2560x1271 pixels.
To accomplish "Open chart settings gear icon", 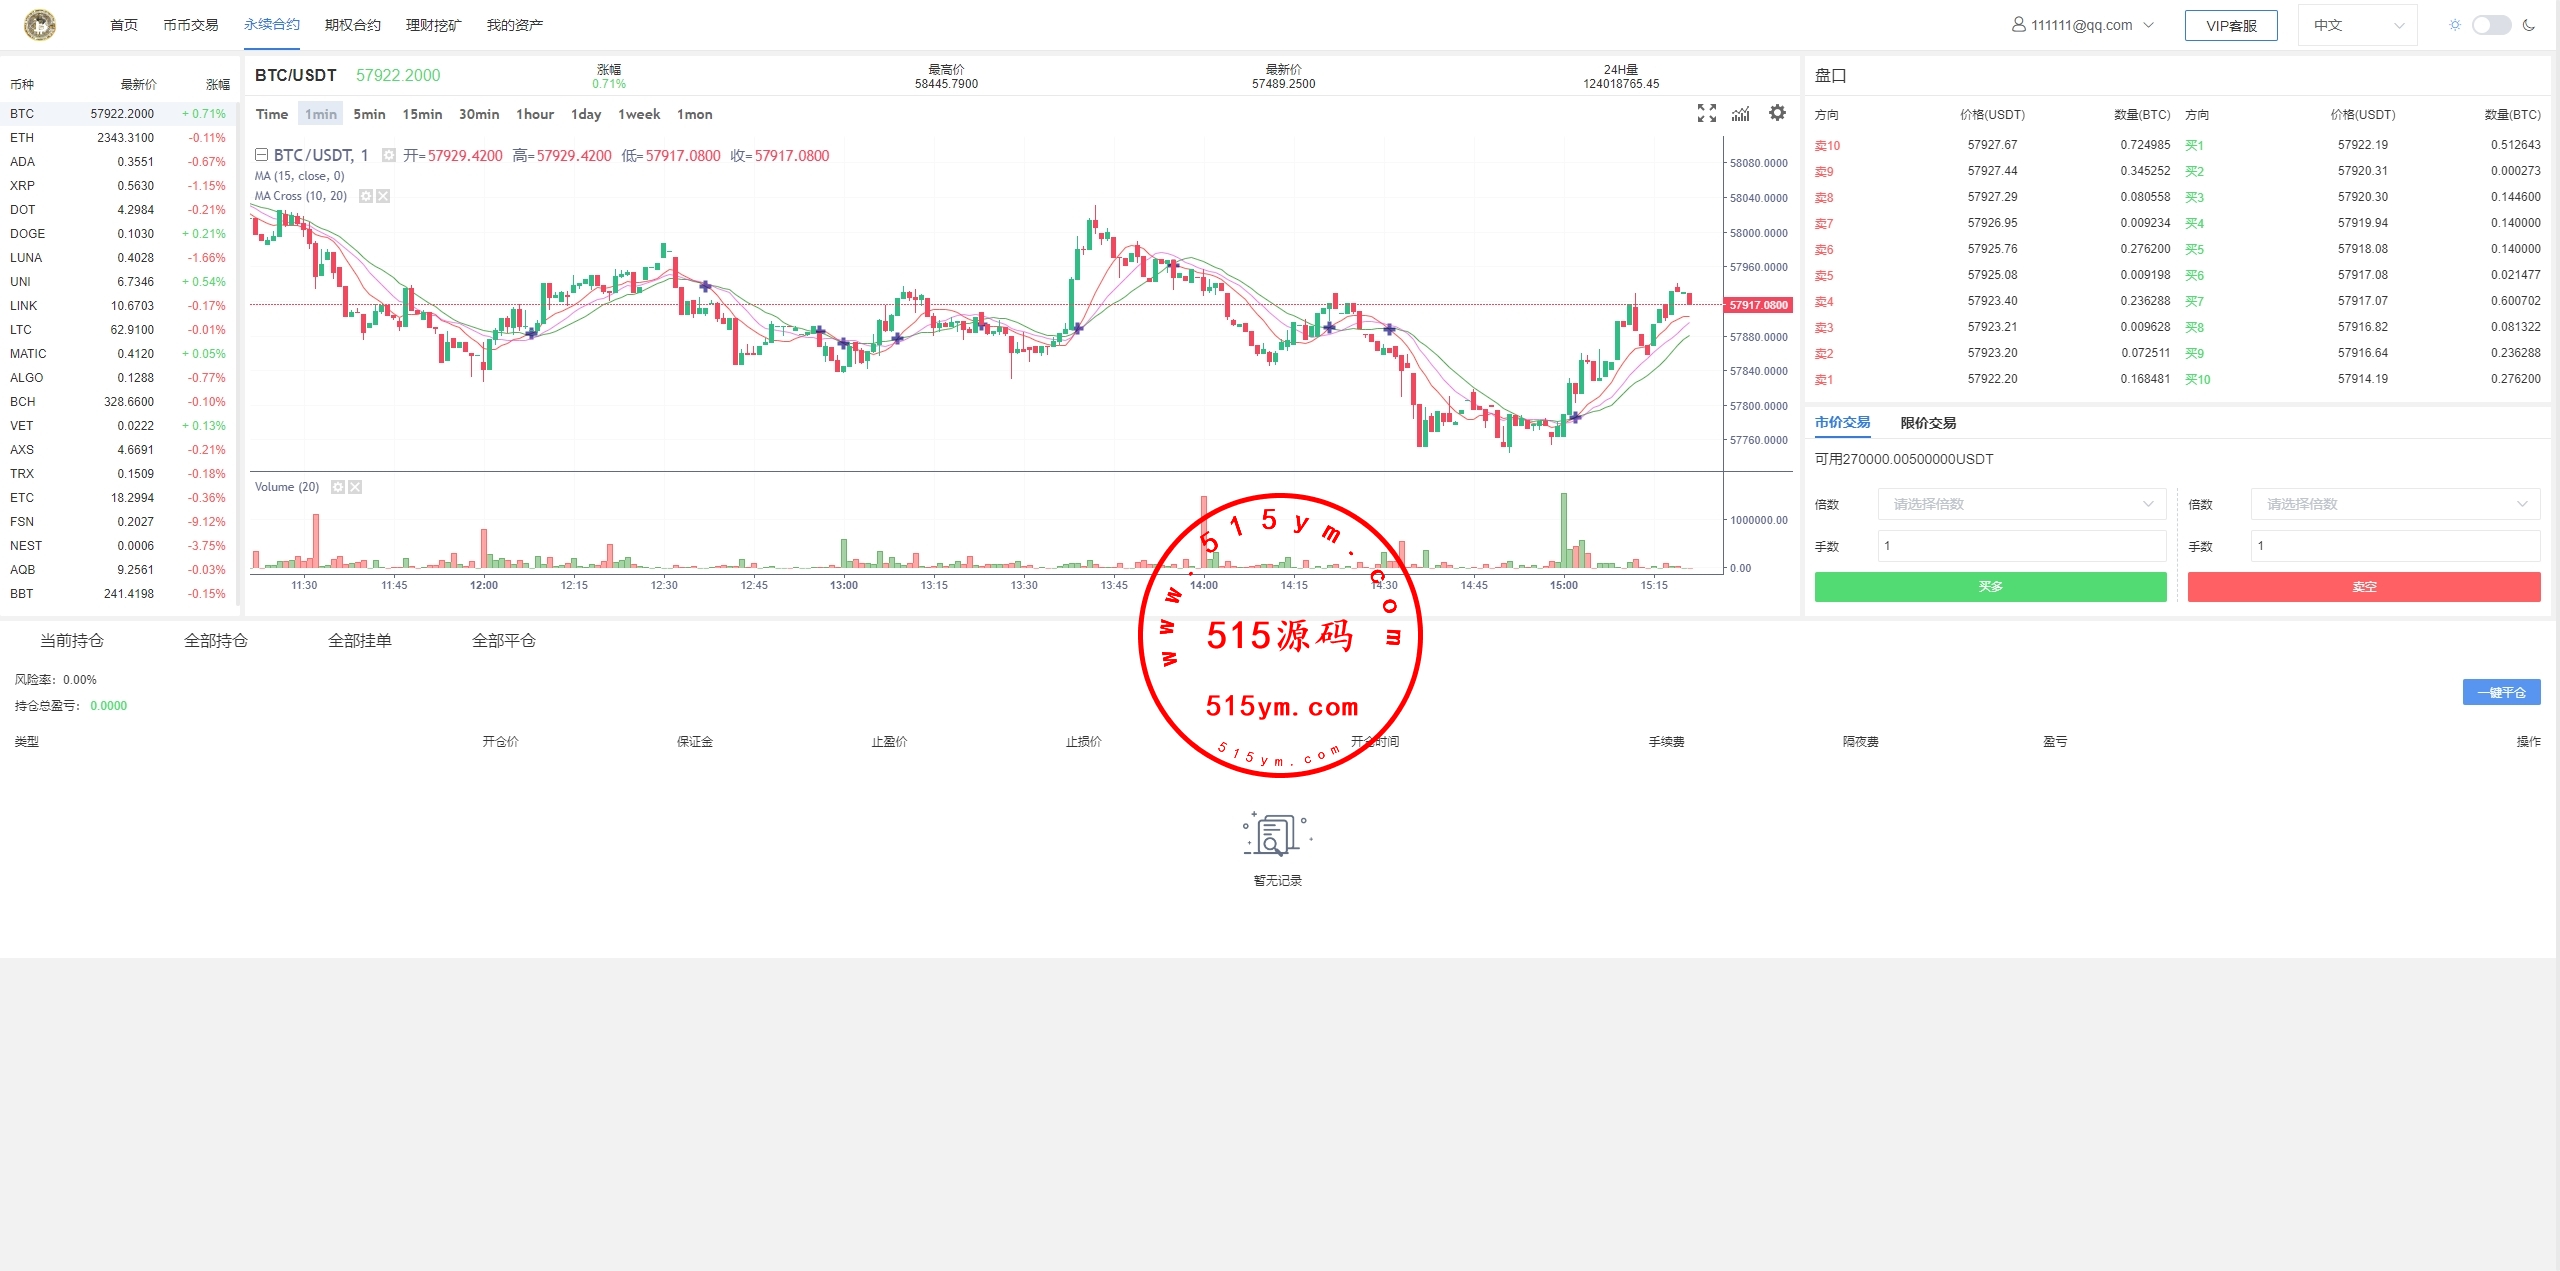I will click(1777, 113).
